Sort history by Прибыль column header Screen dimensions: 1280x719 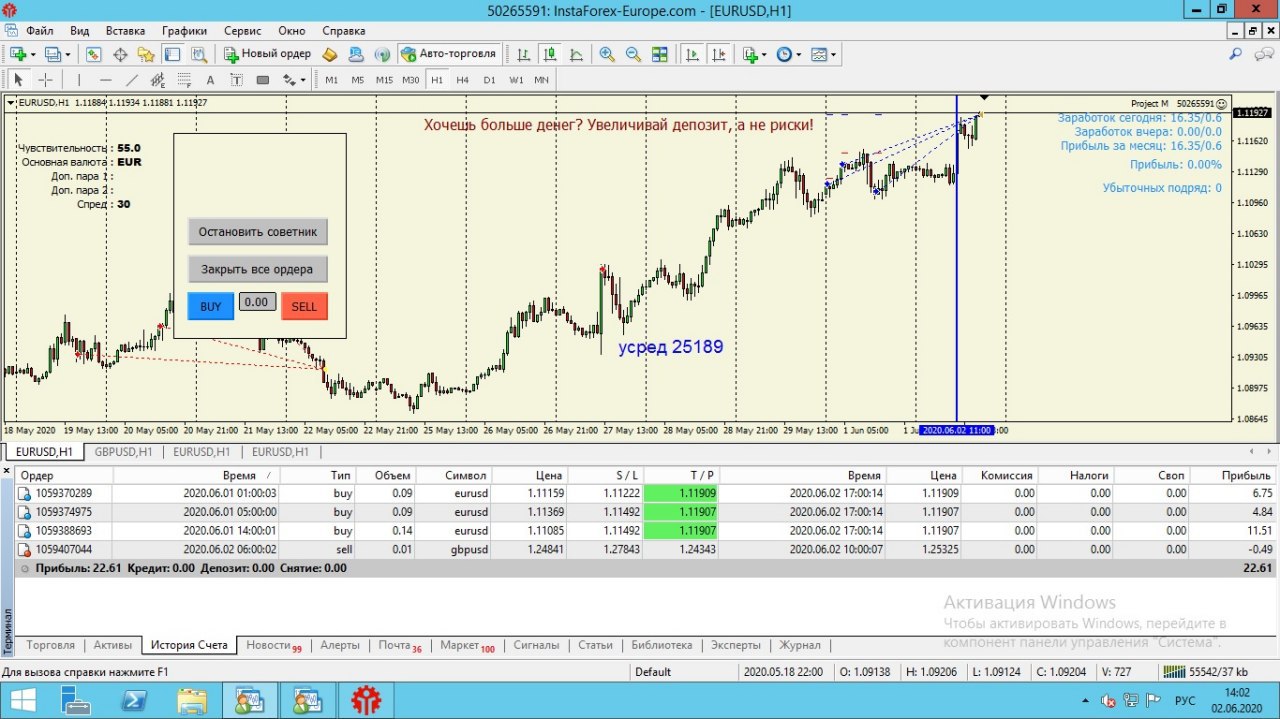pos(1234,476)
